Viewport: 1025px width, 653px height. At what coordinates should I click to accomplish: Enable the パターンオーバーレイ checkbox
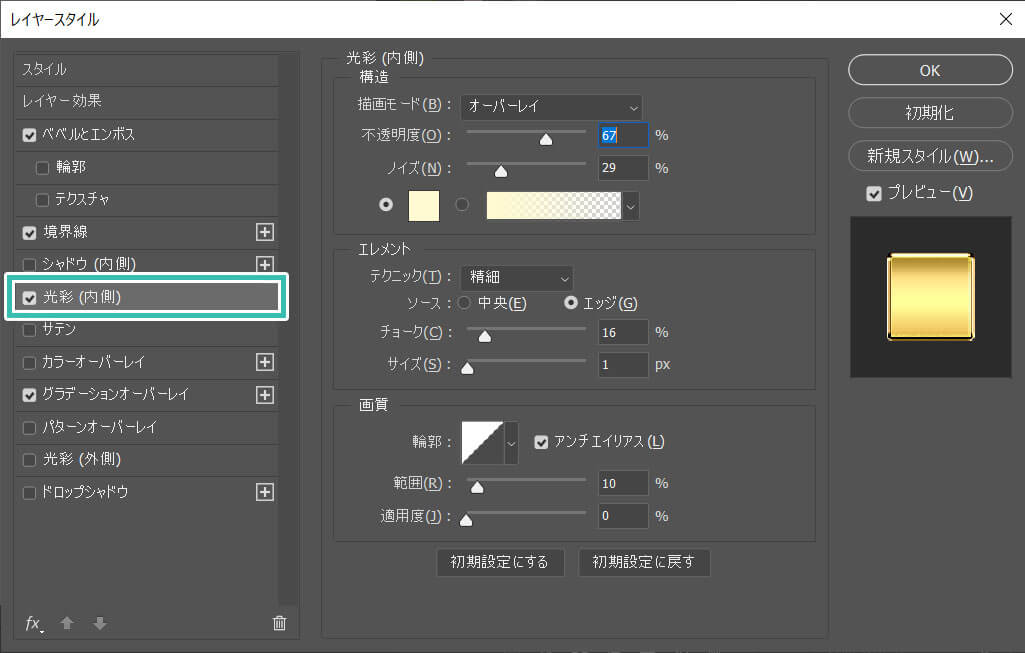coord(29,428)
